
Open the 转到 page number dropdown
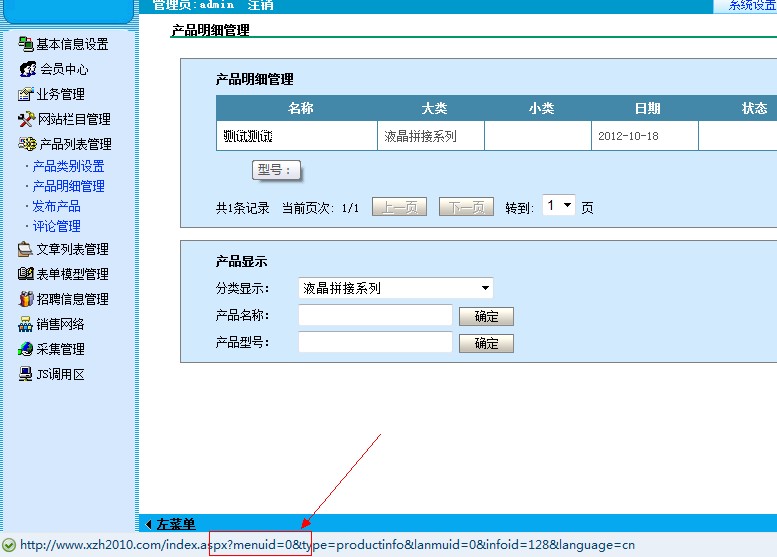(x=558, y=206)
